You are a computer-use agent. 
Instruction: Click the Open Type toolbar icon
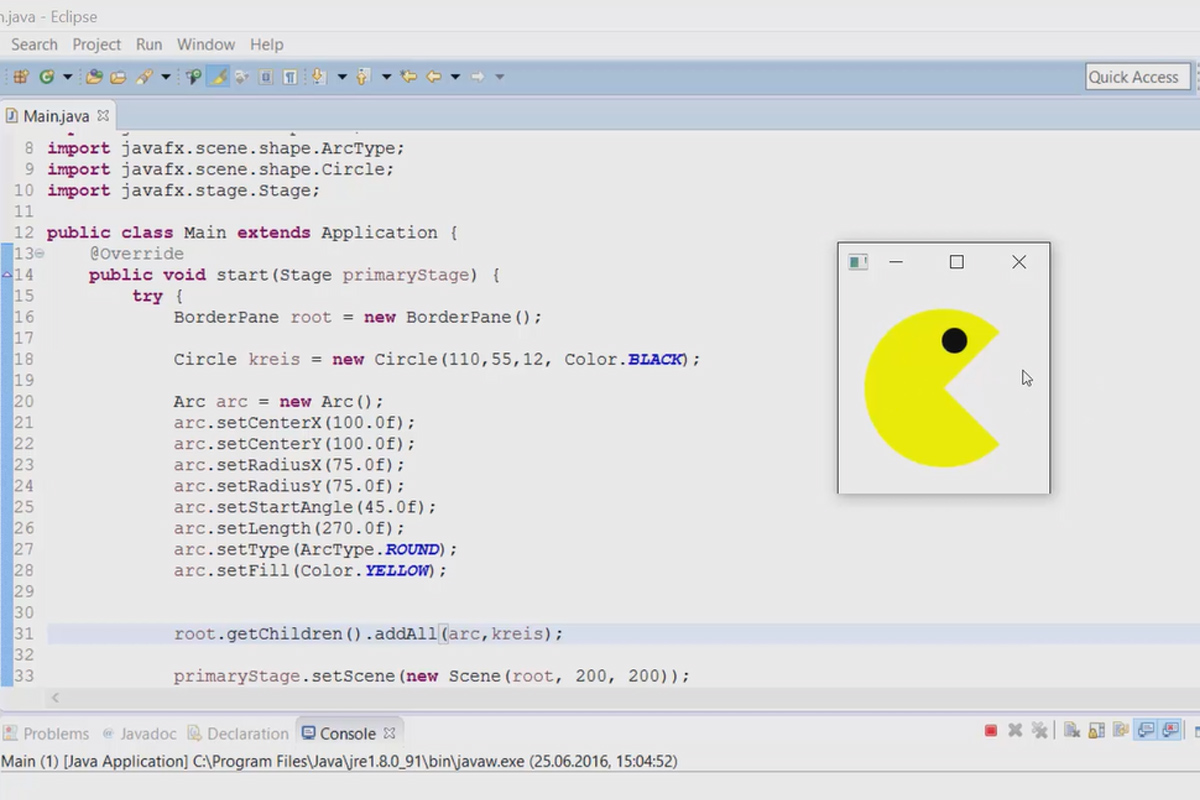coord(93,77)
